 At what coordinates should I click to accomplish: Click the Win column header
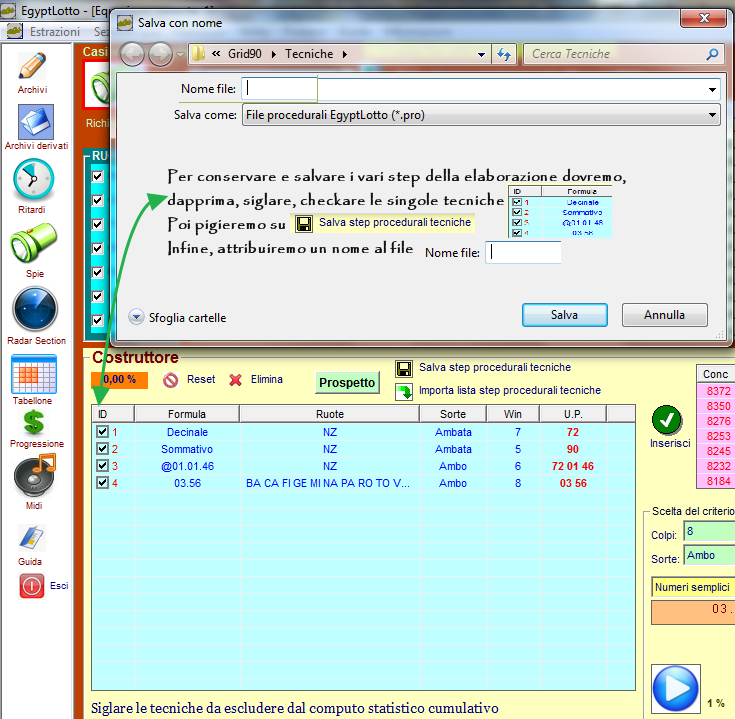[513, 414]
